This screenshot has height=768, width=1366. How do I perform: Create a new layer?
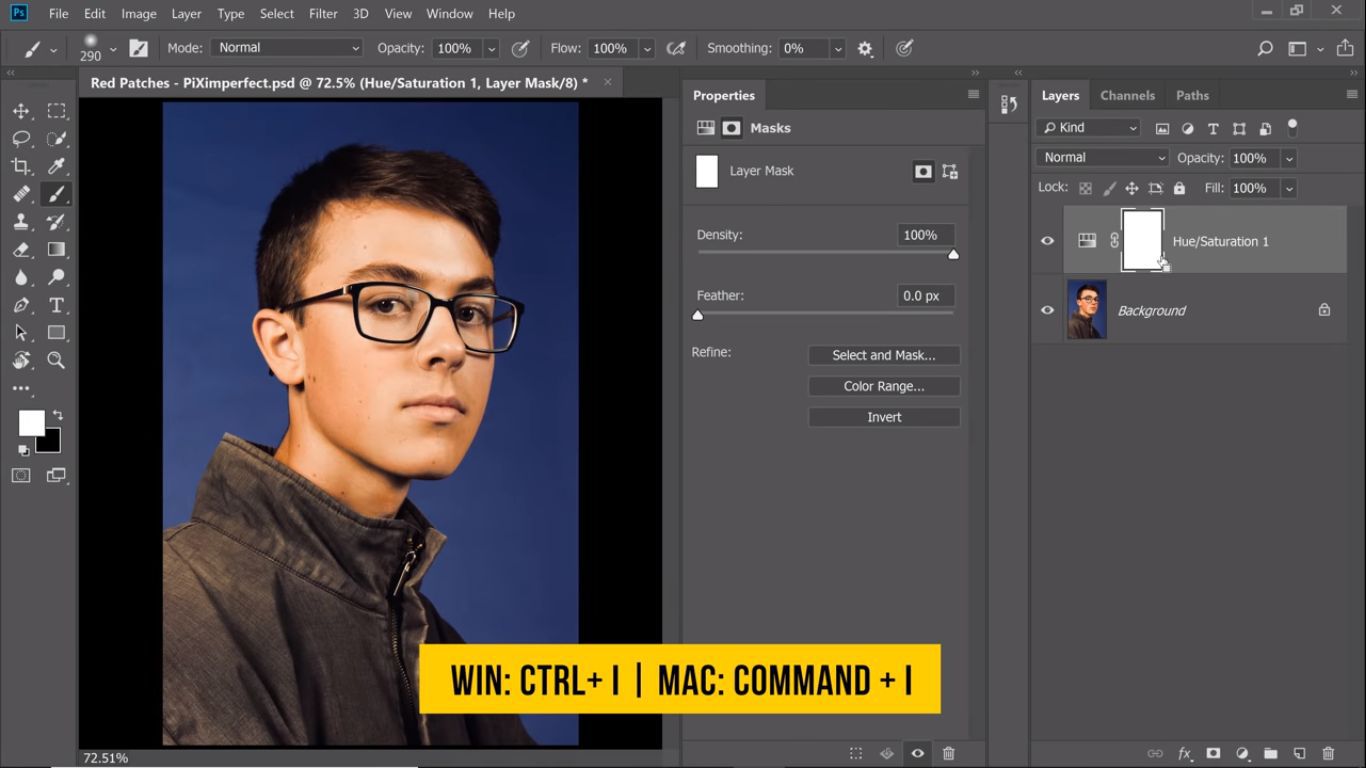[1299, 753]
